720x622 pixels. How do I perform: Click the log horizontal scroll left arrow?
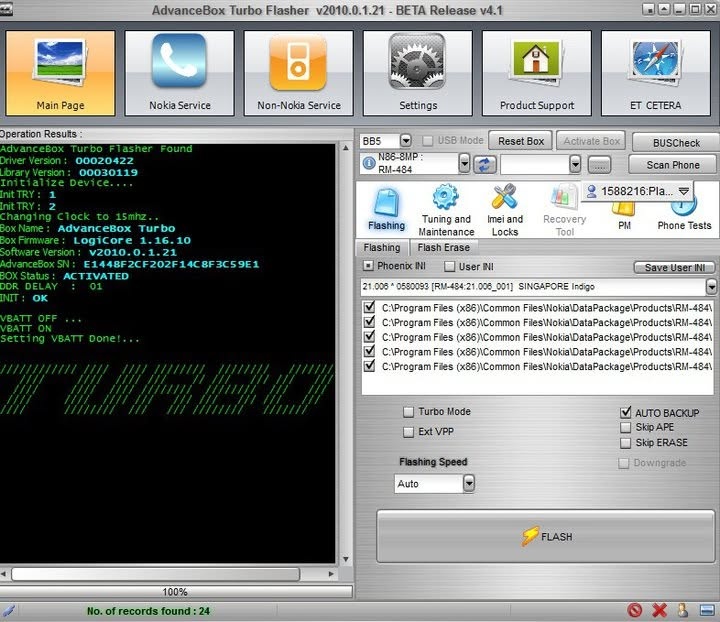[x=4, y=574]
